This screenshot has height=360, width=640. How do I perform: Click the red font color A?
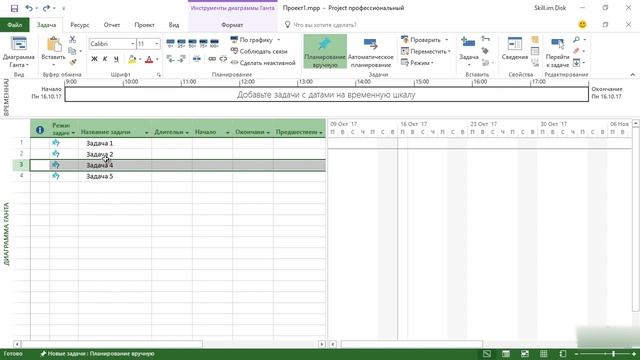click(x=149, y=59)
